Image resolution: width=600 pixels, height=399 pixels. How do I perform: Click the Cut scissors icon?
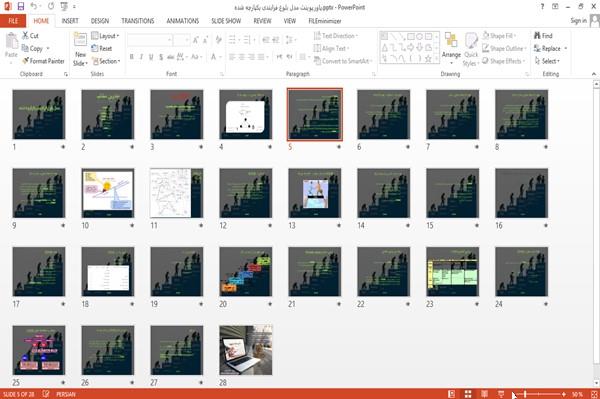[25, 36]
